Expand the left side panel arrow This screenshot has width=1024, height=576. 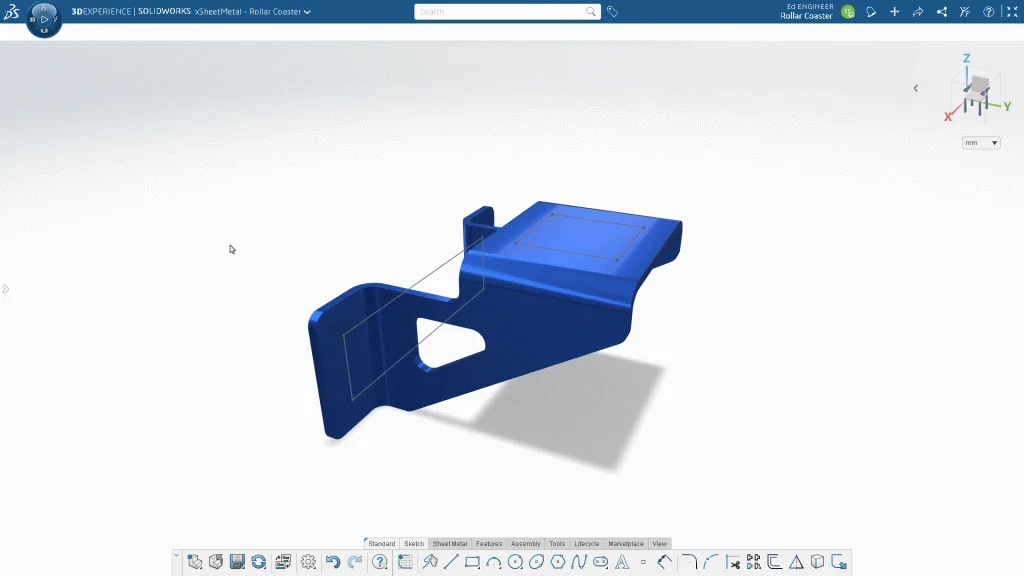[5, 289]
